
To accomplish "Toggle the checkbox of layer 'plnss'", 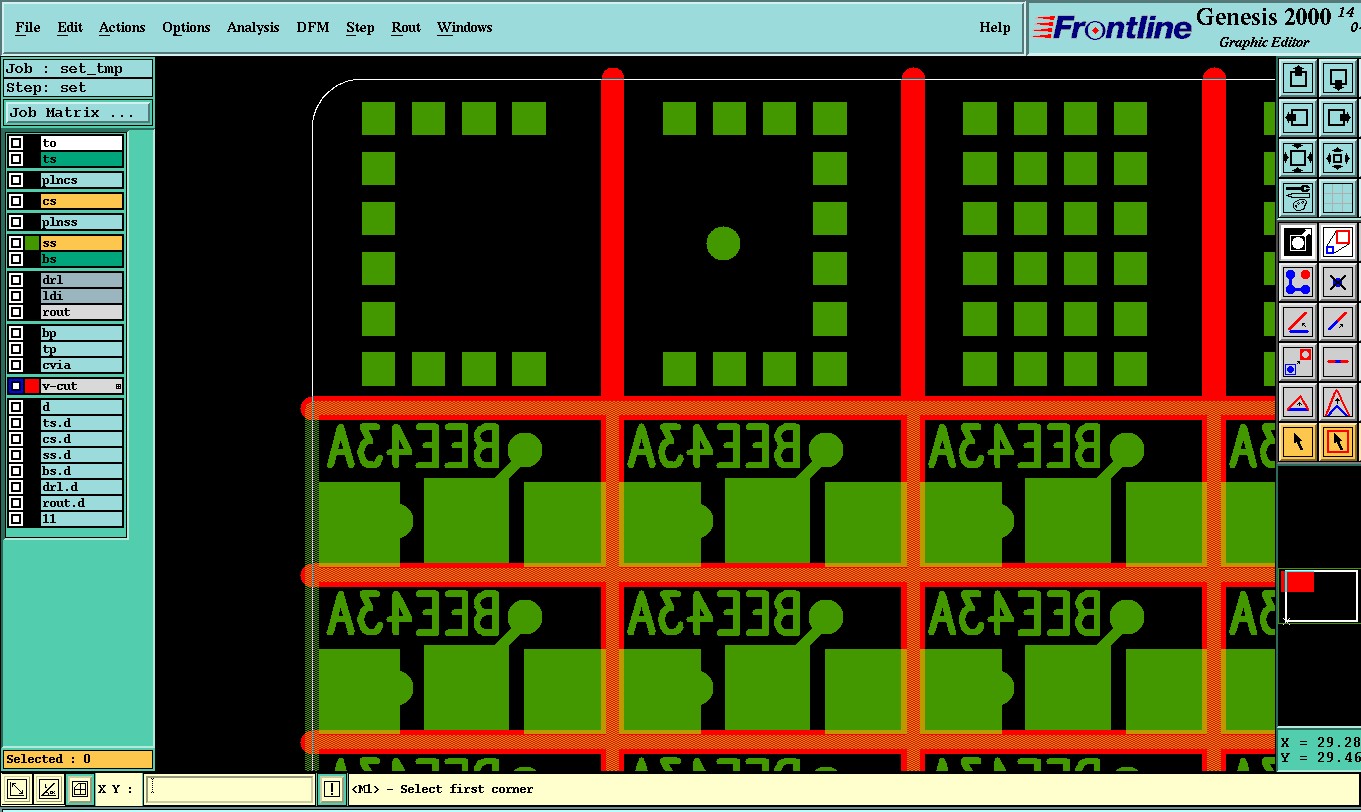I will 16,222.
